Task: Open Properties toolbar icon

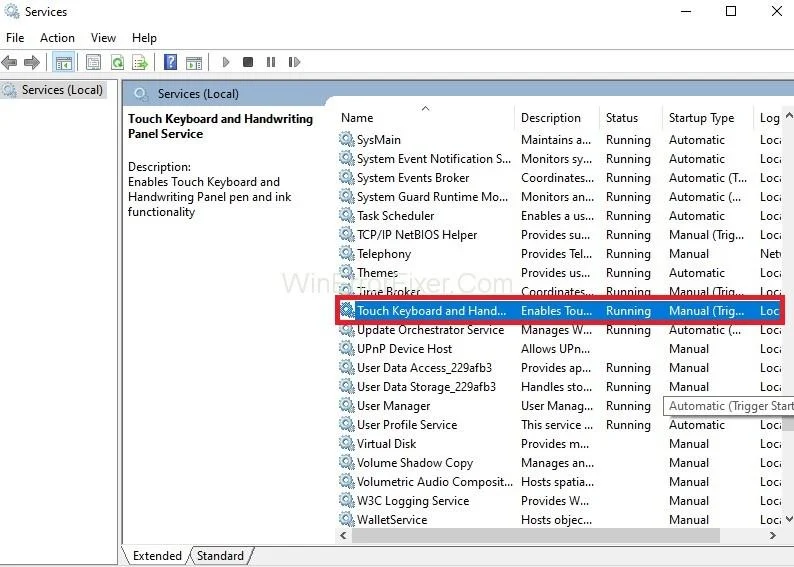Action: click(93, 62)
